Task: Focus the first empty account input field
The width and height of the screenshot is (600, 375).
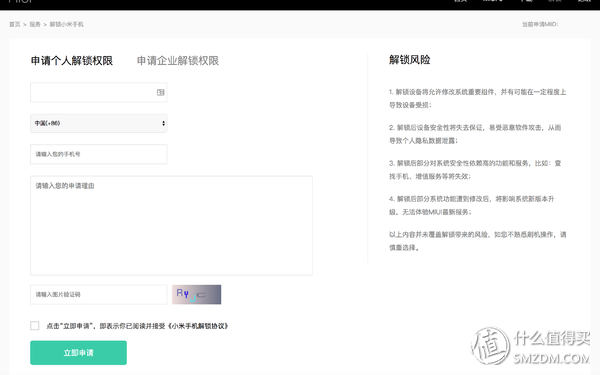Action: tap(99, 92)
